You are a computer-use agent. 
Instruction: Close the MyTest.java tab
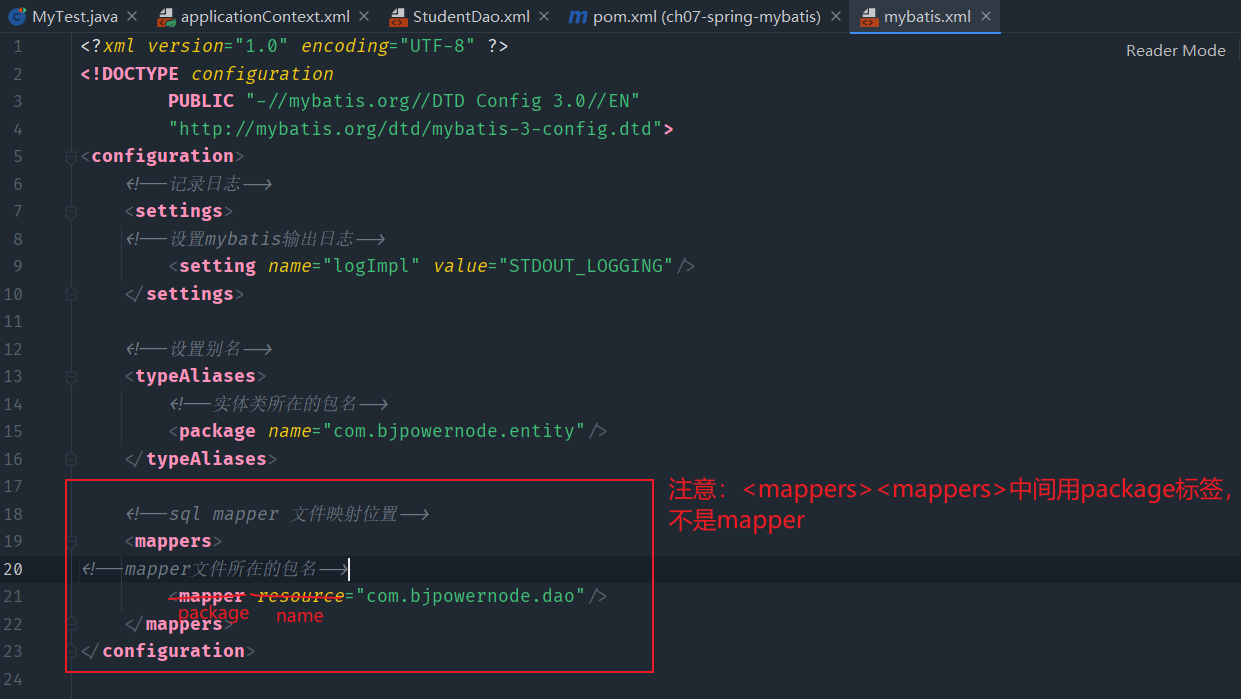pos(132,17)
